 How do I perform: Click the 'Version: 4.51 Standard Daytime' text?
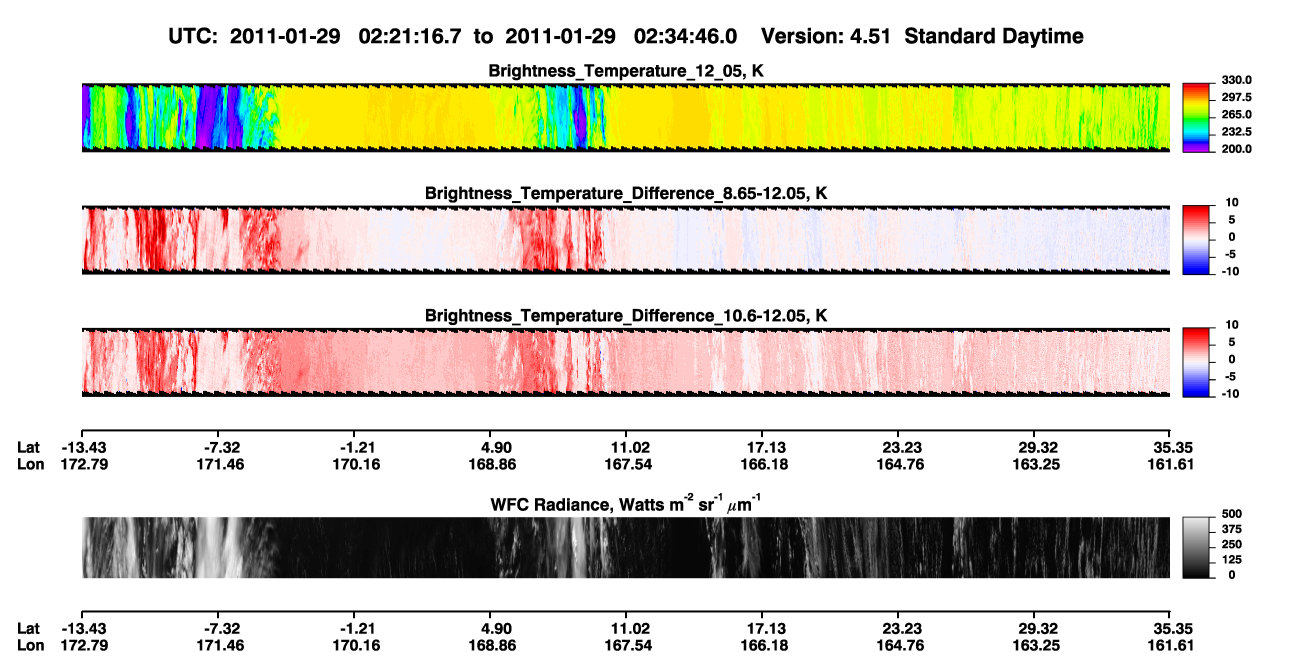click(x=922, y=37)
